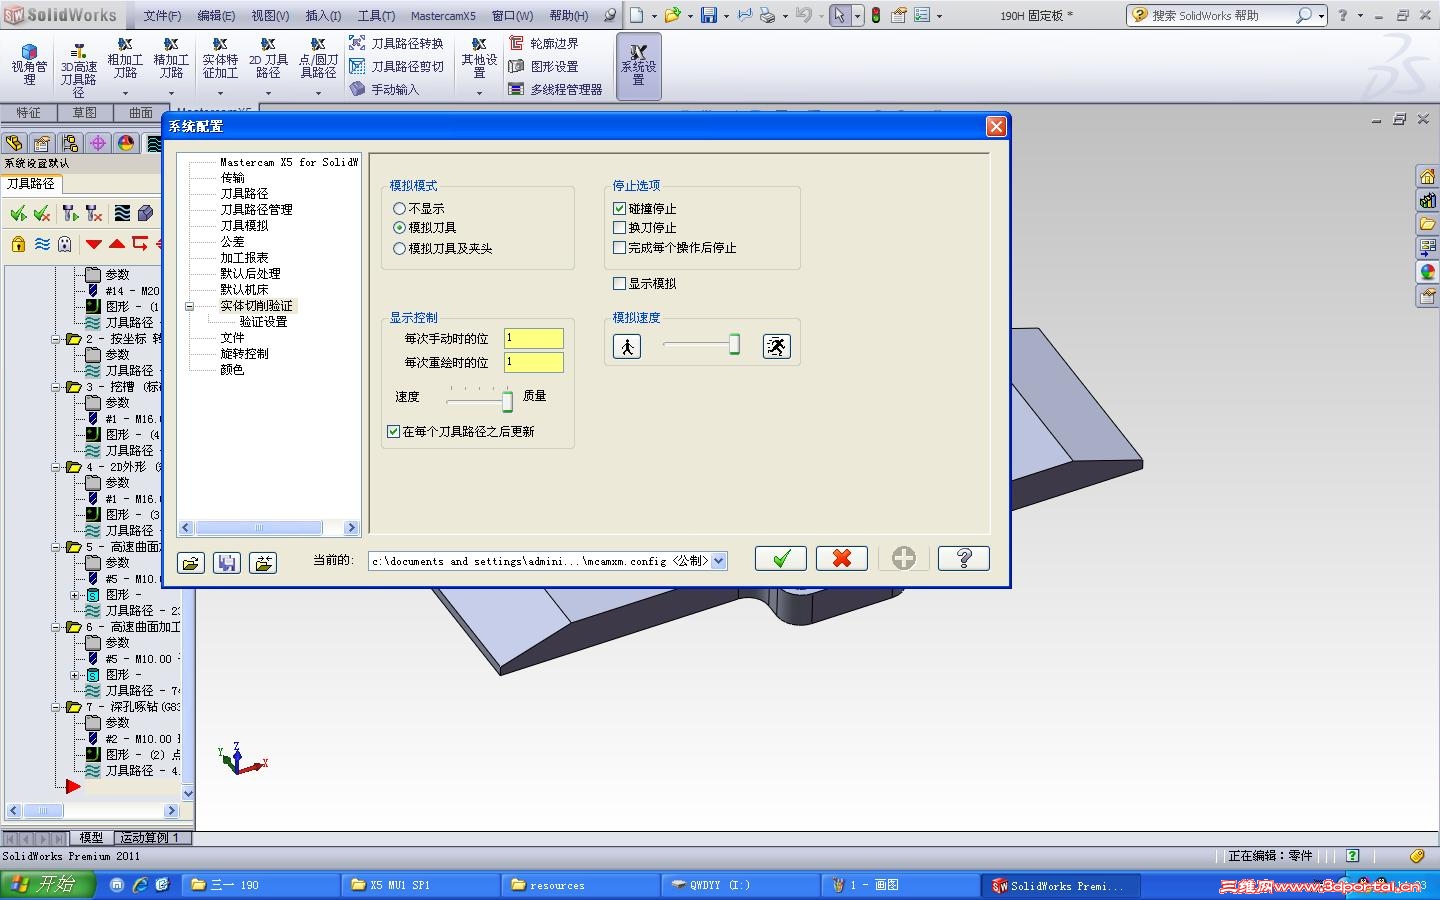Click the save config floppy icon in dialog
The width and height of the screenshot is (1440, 900).
(227, 563)
